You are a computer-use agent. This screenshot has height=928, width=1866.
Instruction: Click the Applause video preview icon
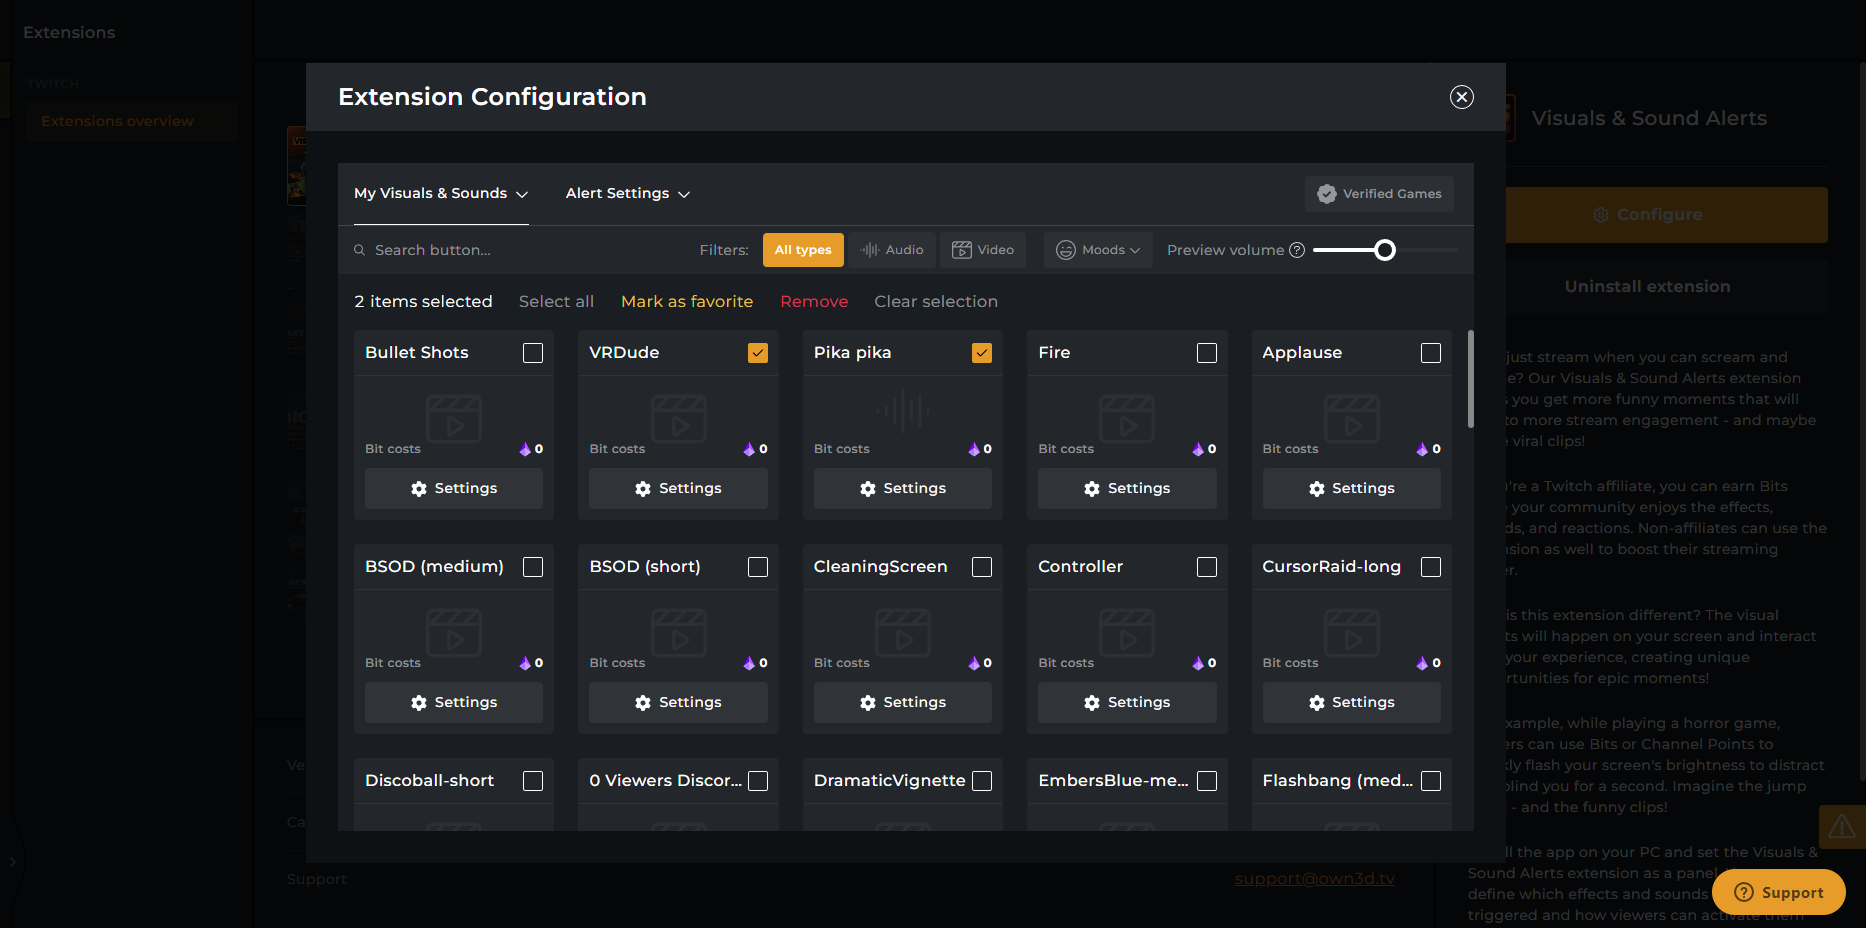[1352, 418]
